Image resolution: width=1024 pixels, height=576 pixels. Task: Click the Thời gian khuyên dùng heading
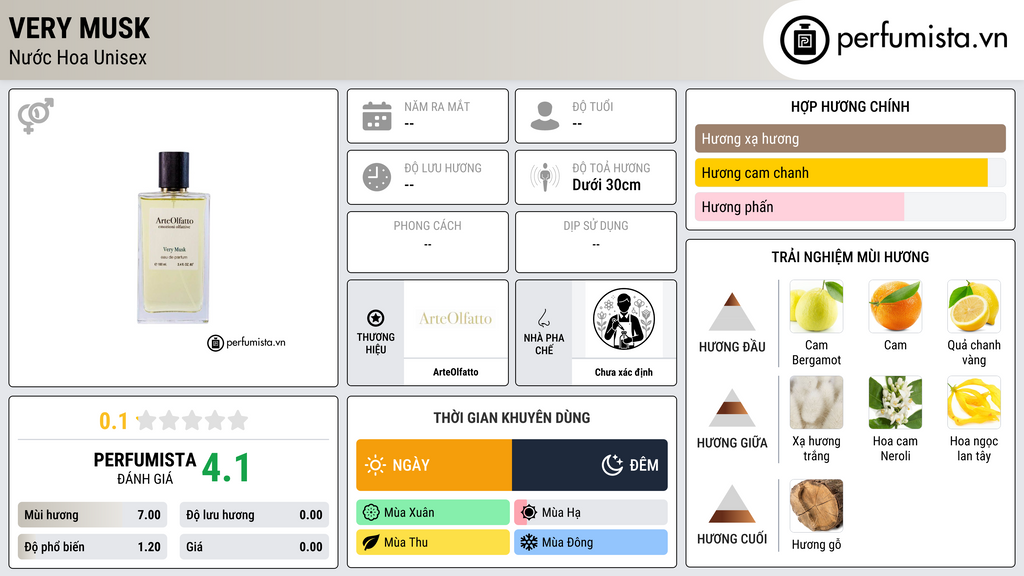click(x=511, y=418)
